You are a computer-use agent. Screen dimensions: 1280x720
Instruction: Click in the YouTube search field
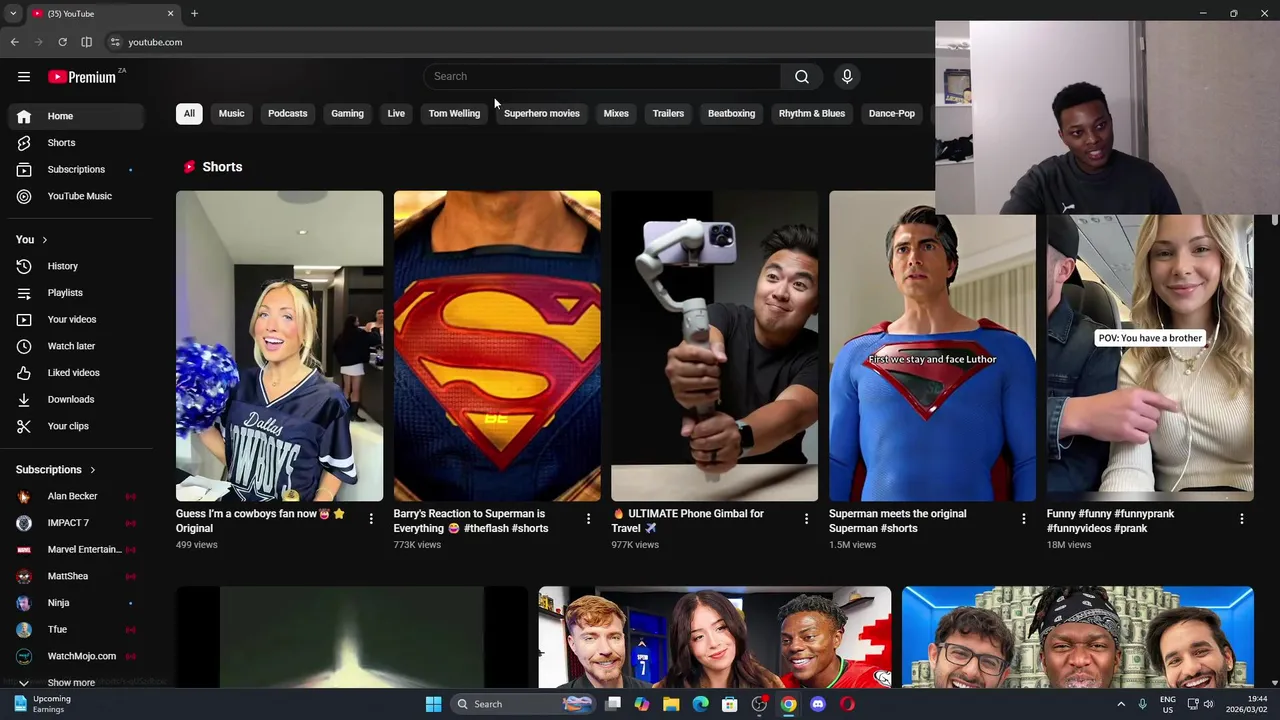(x=602, y=77)
